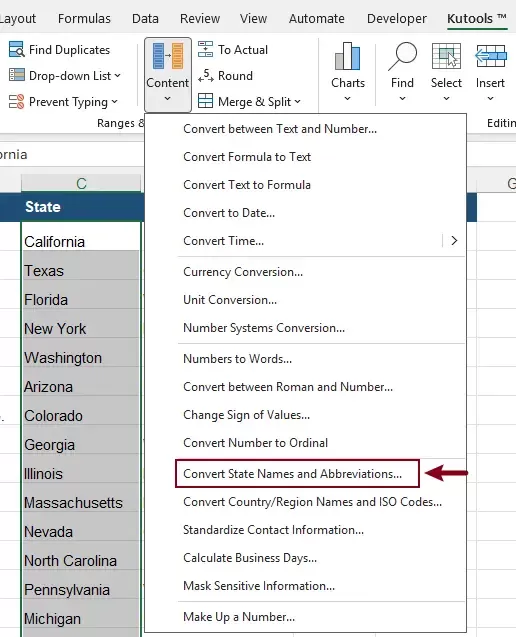The image size is (516, 637).
Task: Open the Charts dropdown chevron
Action: (x=347, y=98)
